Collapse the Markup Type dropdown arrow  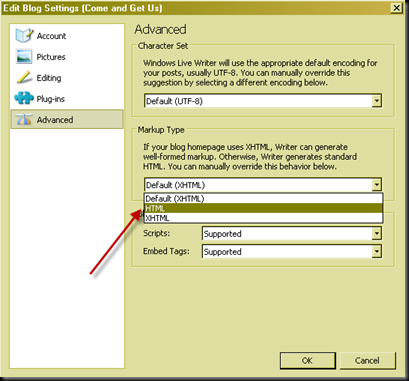pyautogui.click(x=377, y=184)
